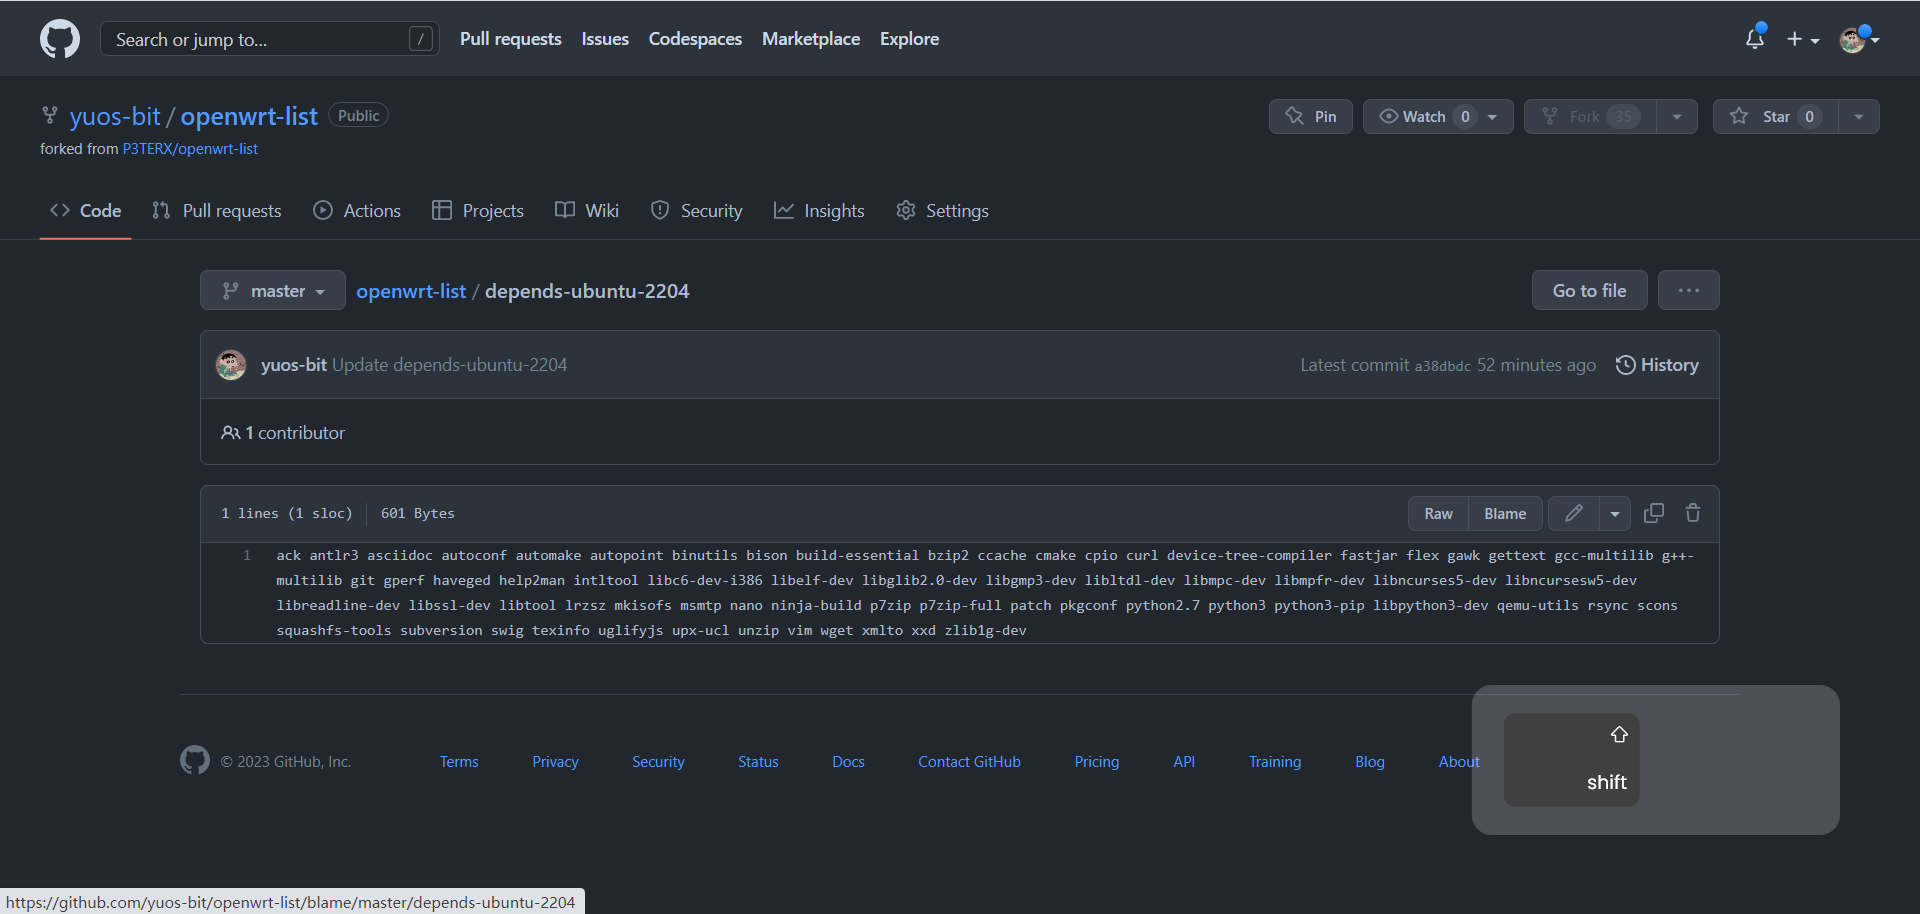Go to Codespaces in header
The image size is (1920, 914).
pos(695,39)
